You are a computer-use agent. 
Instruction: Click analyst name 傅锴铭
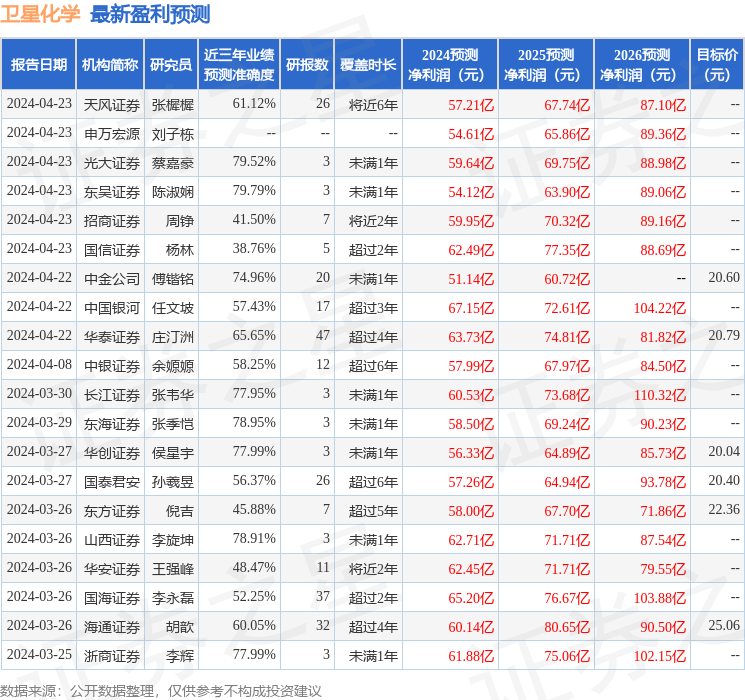click(x=173, y=279)
